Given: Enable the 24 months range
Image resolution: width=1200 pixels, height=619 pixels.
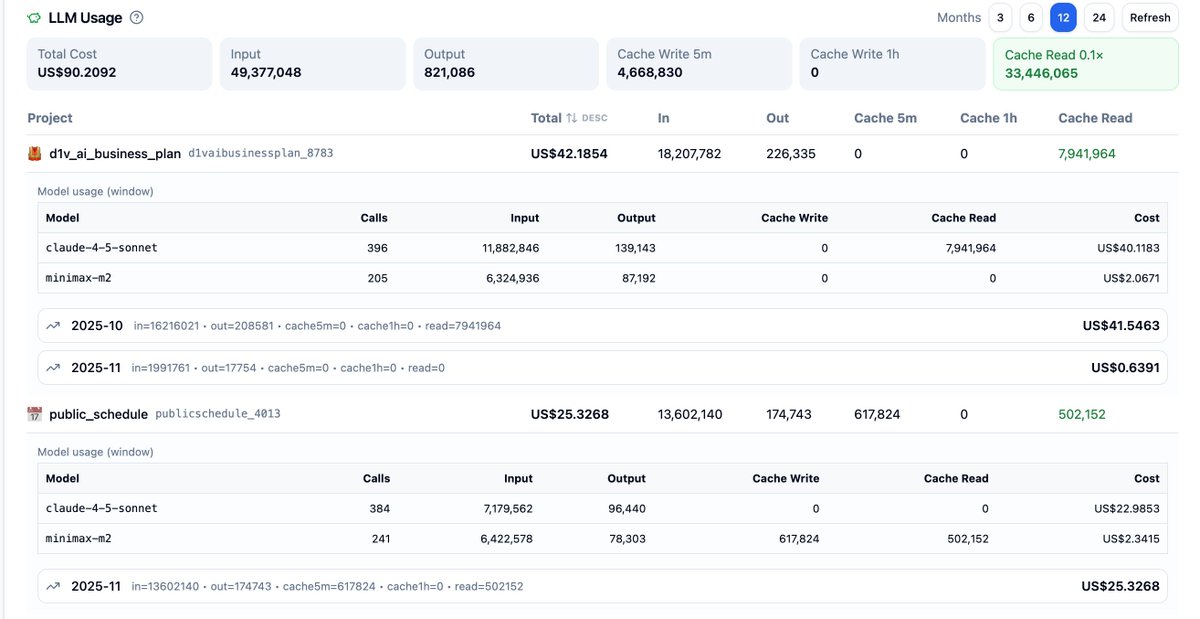Looking at the screenshot, I should tap(1098, 17).
